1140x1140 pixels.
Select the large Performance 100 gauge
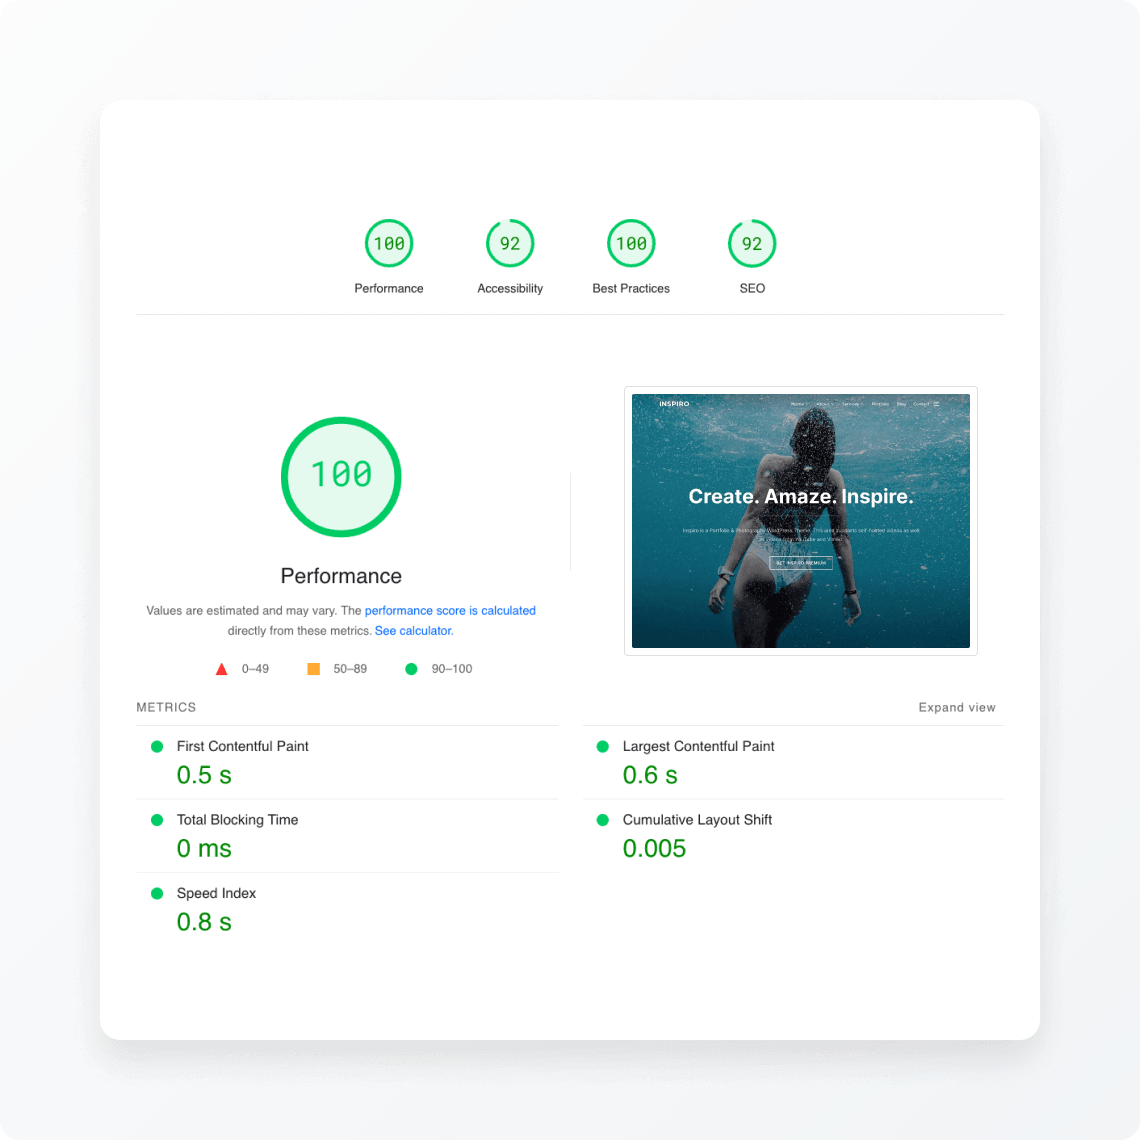341,477
